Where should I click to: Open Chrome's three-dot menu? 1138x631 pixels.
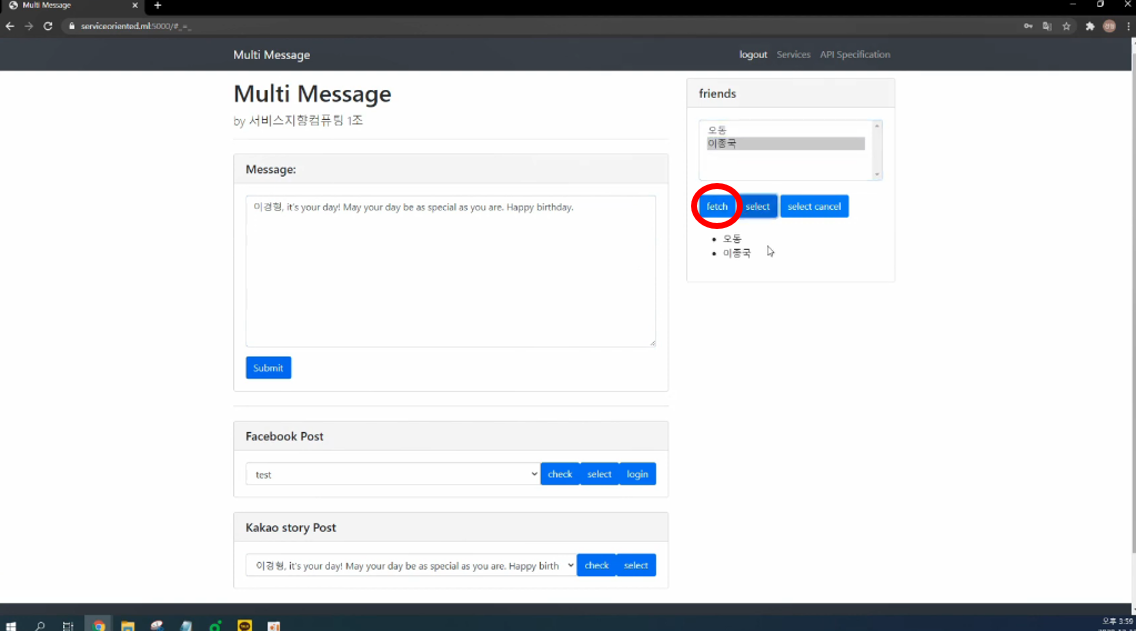(1129, 26)
